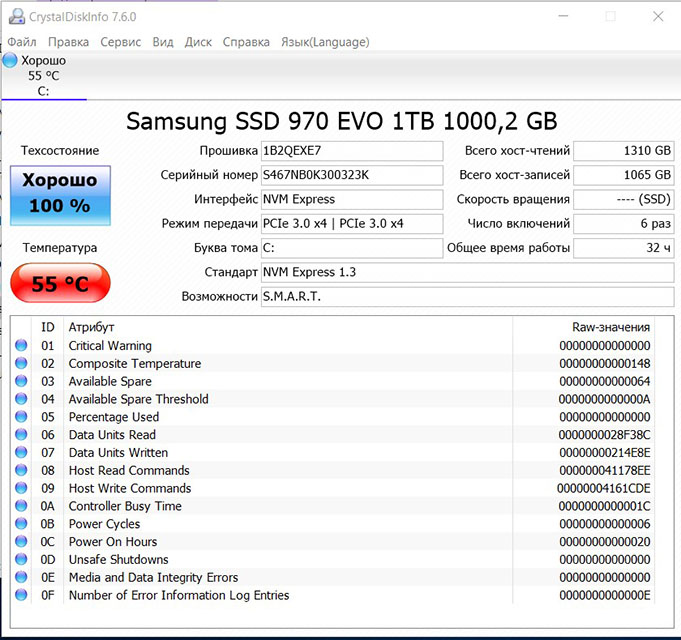Click the Техсостояние label
This screenshot has width=681, height=640.
tap(60, 151)
